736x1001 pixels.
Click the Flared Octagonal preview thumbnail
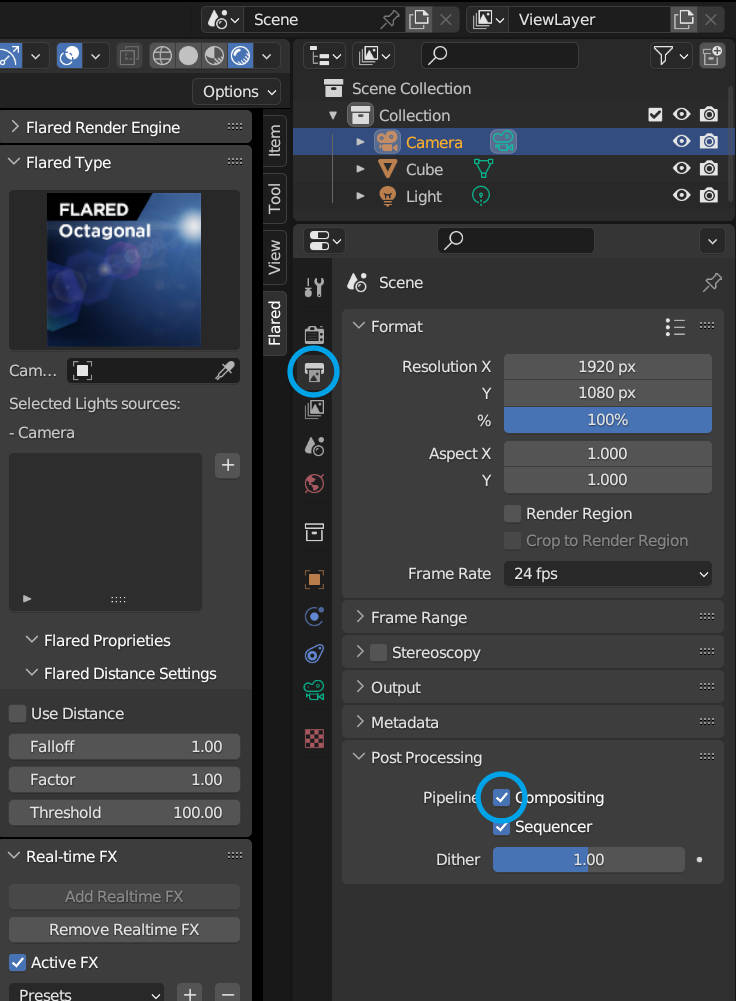pyautogui.click(x=124, y=269)
